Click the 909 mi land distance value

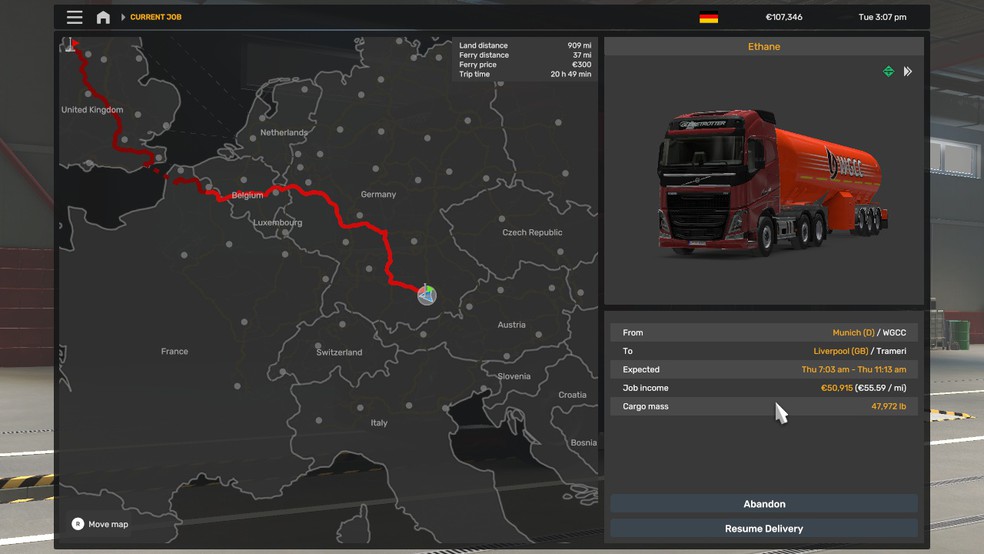579,45
